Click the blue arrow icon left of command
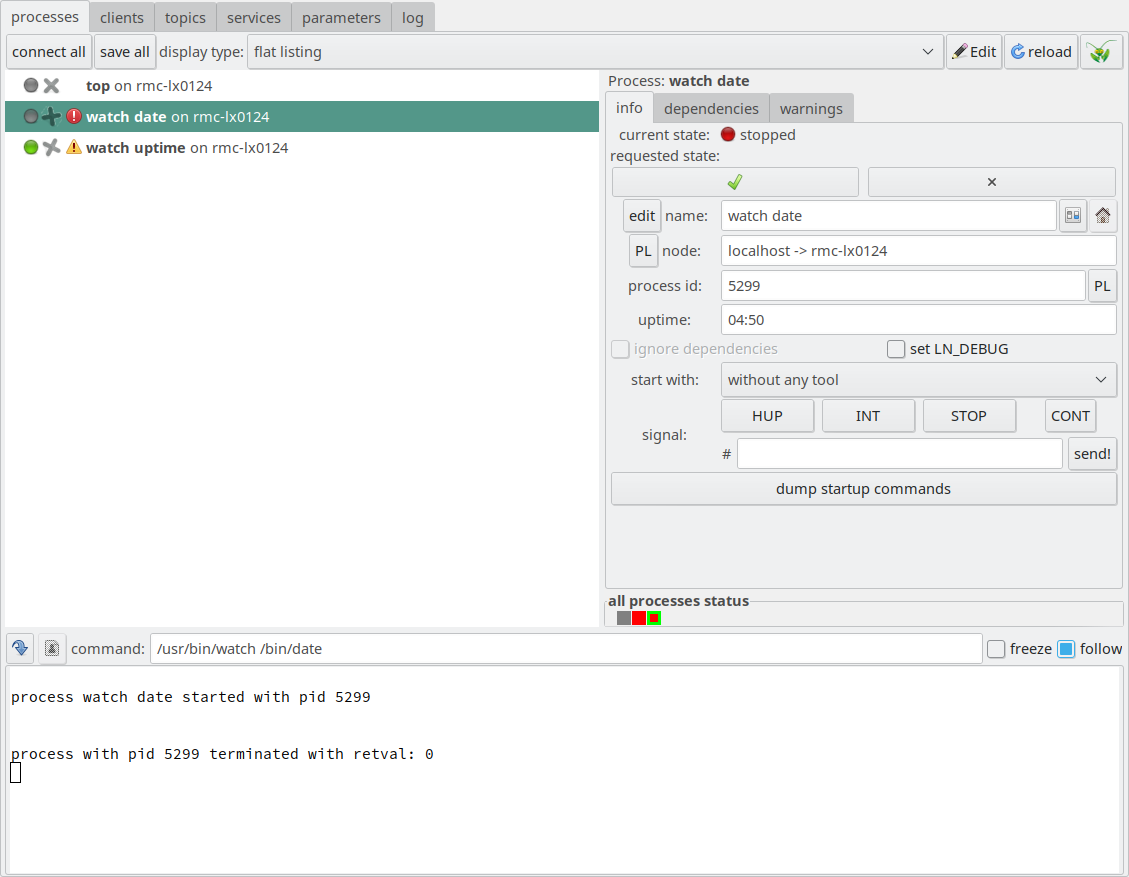Image resolution: width=1129 pixels, height=877 pixels. coord(20,649)
